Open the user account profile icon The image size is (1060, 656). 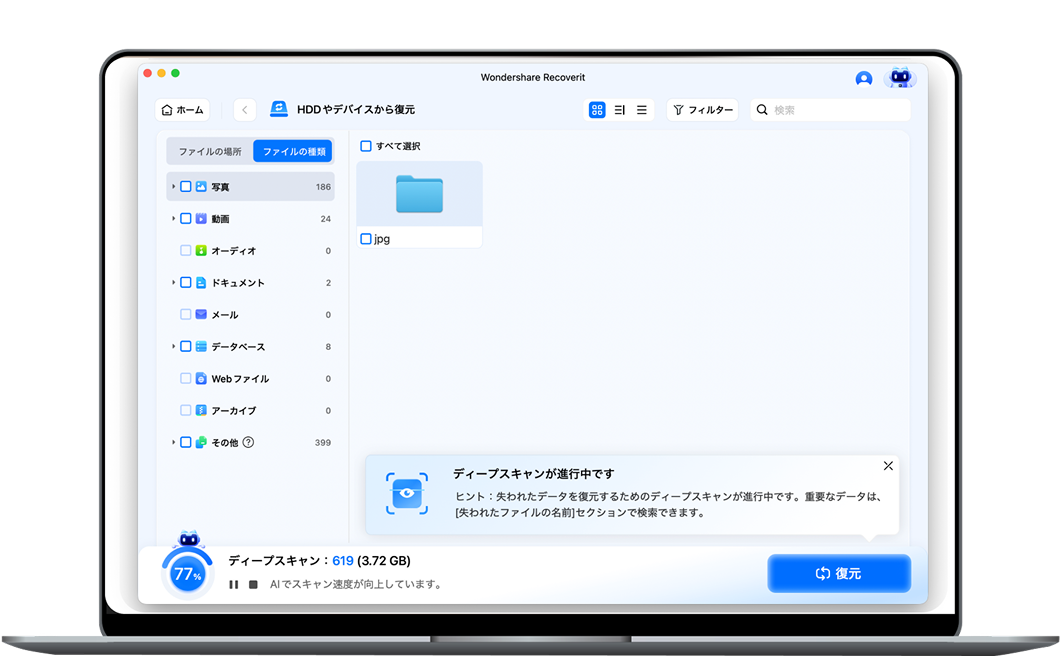tap(864, 79)
